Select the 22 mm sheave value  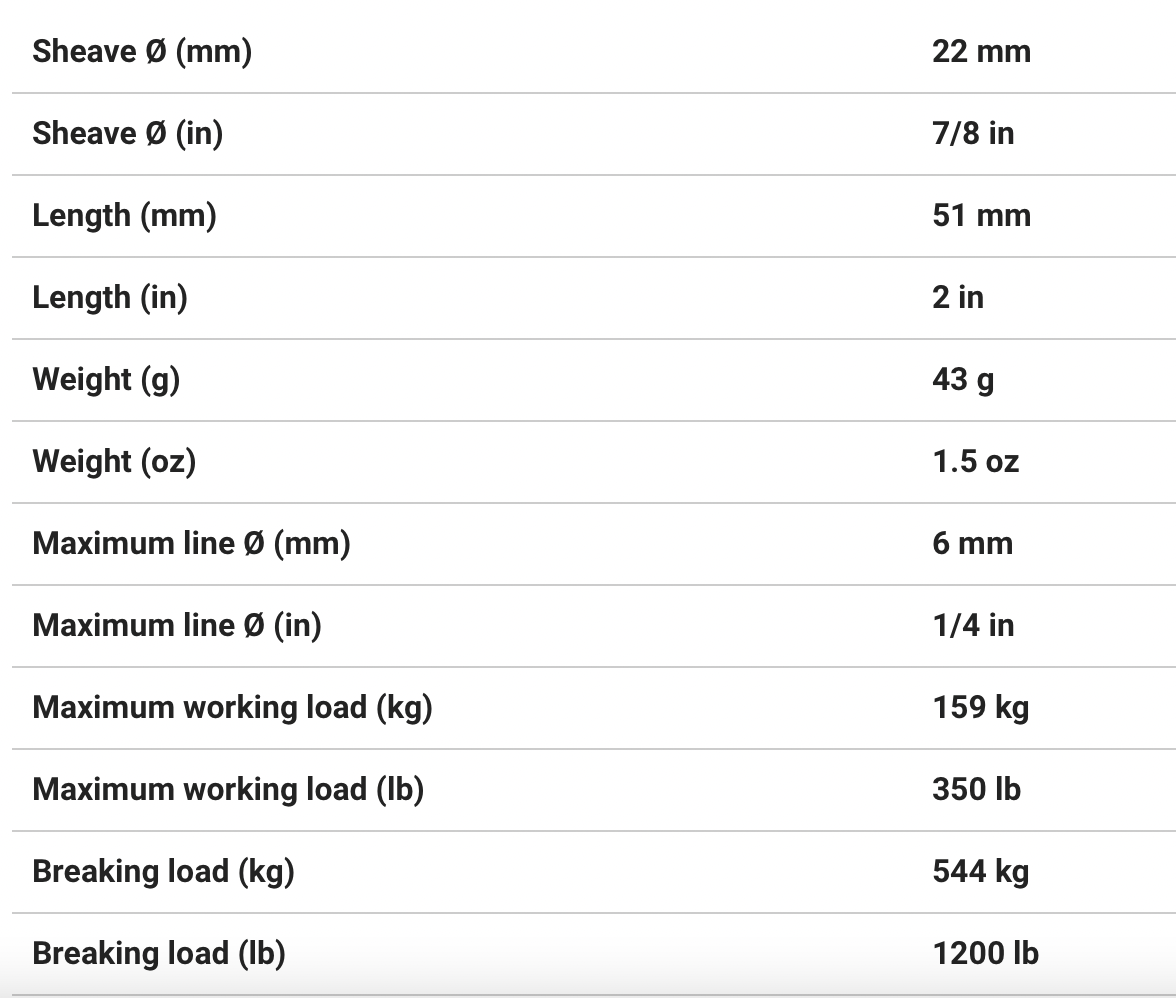(x=981, y=51)
